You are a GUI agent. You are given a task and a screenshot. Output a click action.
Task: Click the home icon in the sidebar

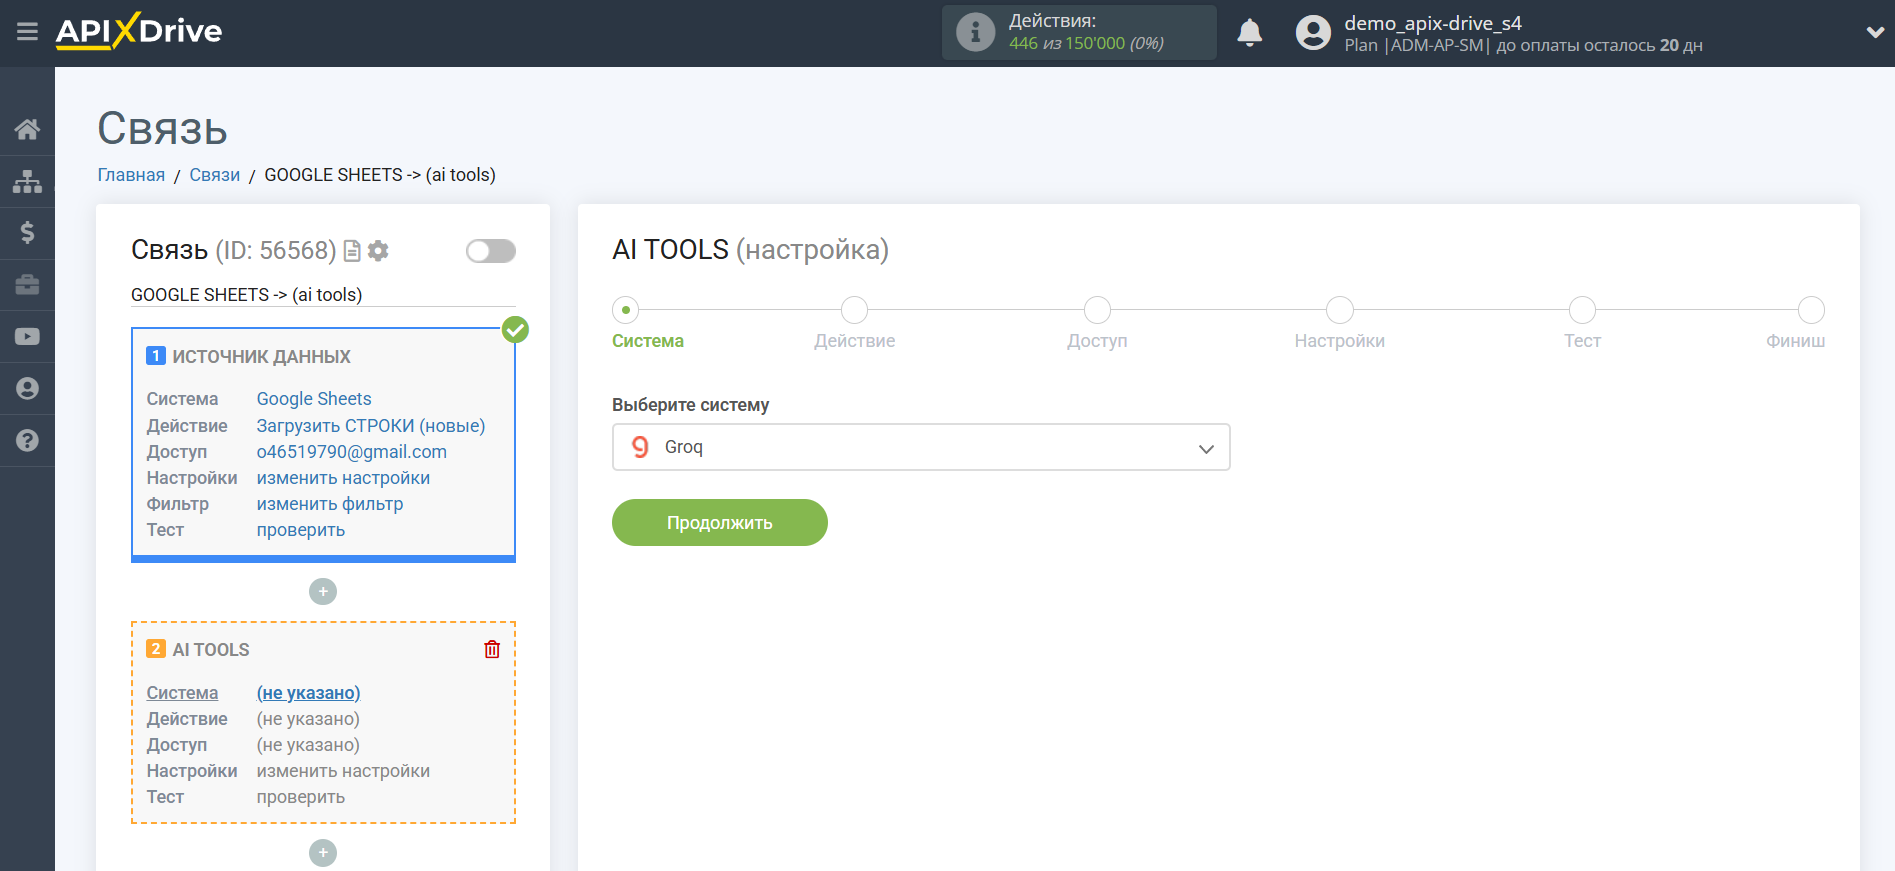27,129
